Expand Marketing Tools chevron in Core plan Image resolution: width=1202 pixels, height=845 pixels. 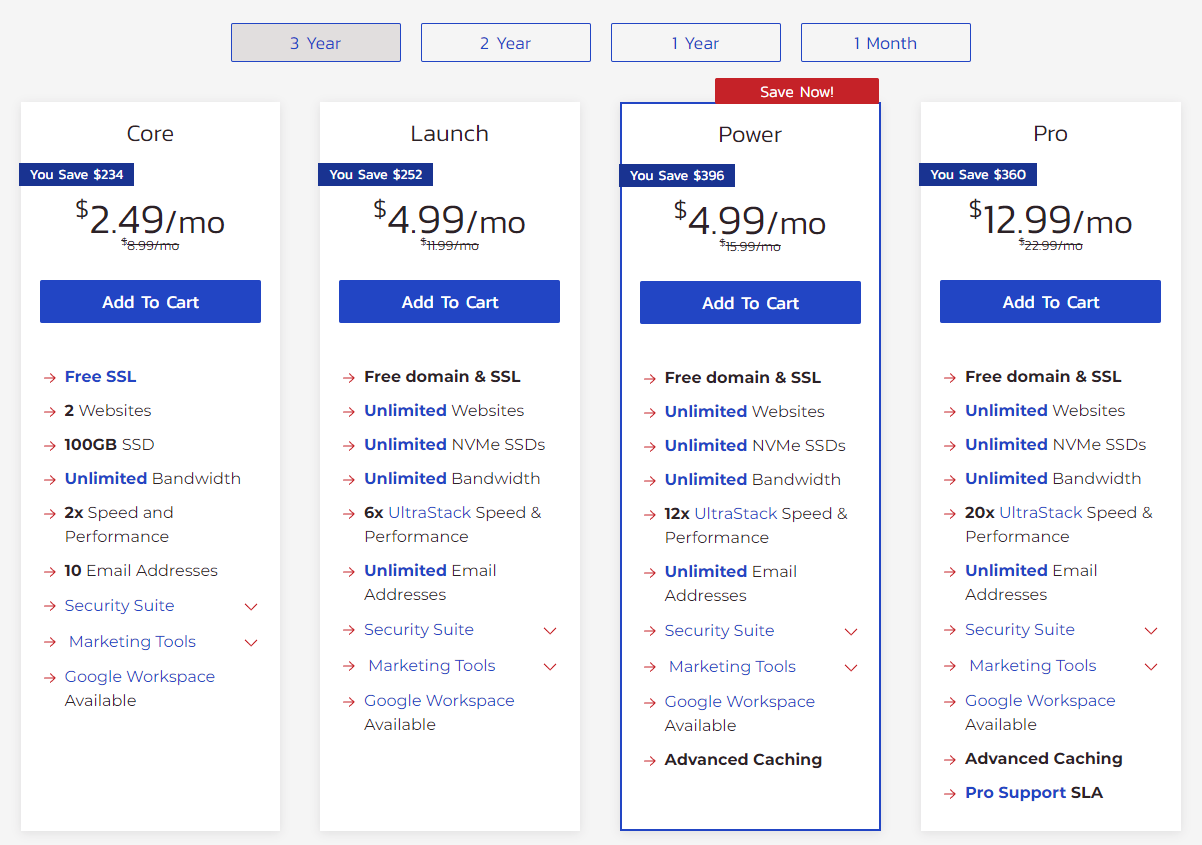pos(251,643)
